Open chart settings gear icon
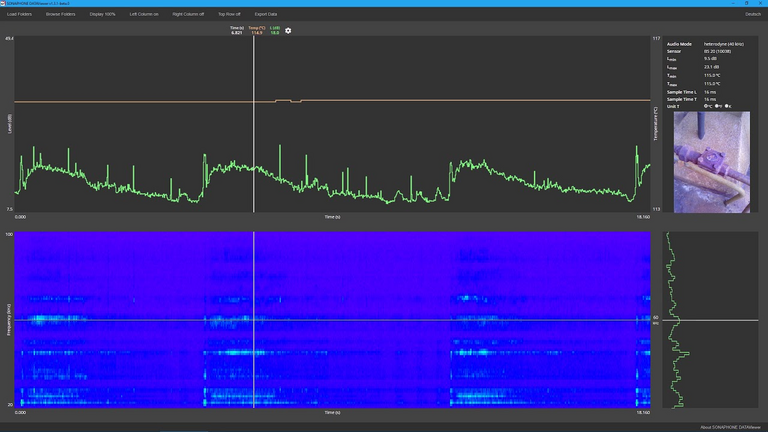The height and width of the screenshot is (432, 768). (x=288, y=31)
